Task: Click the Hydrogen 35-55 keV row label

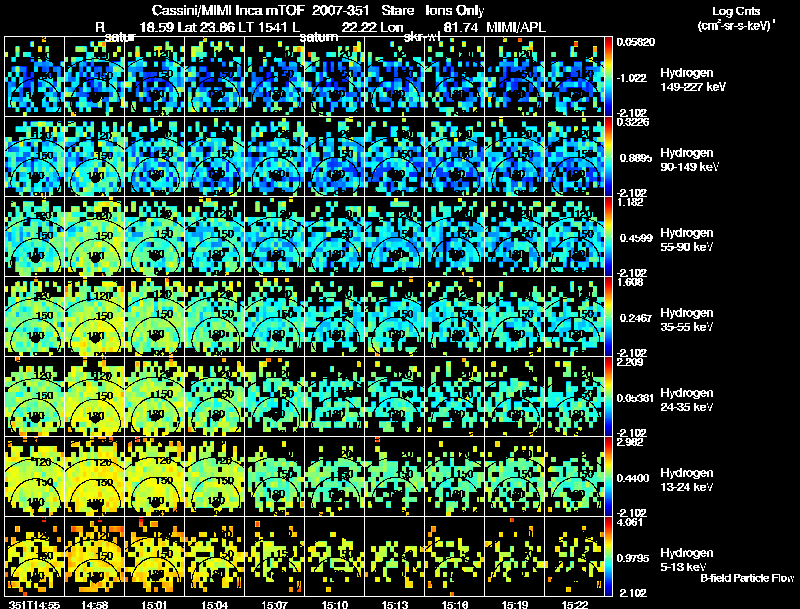Action: tap(687, 320)
